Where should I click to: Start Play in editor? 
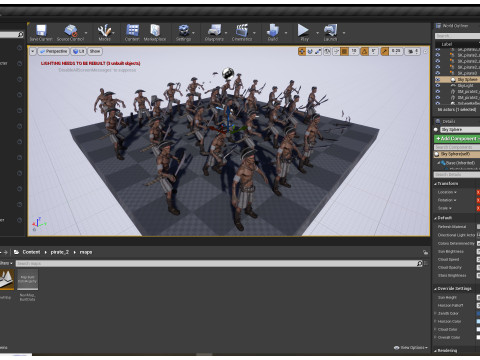point(303,33)
